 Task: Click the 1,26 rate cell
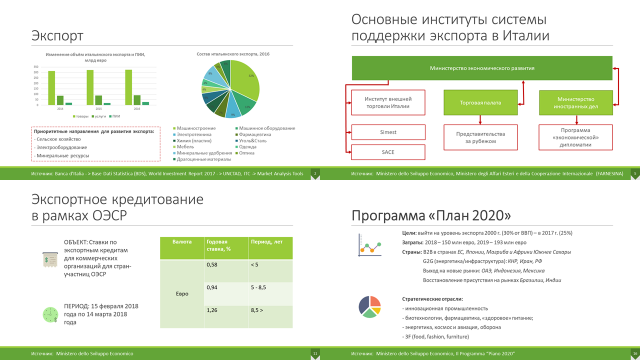tap(226, 316)
